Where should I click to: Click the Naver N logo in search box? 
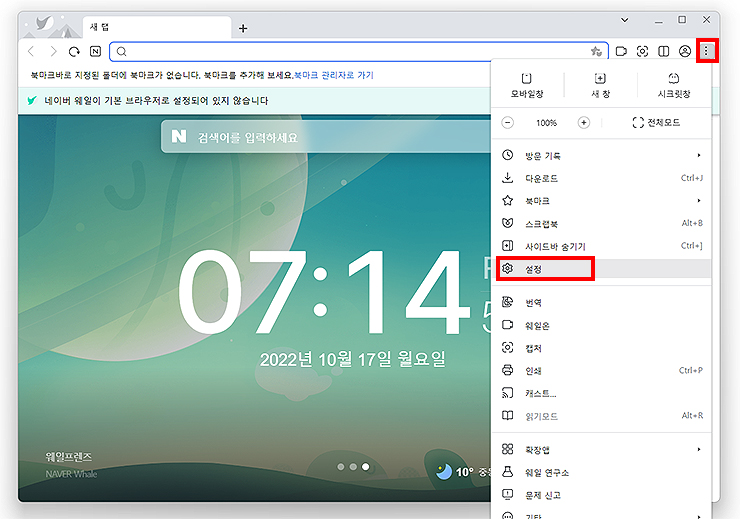coord(179,136)
